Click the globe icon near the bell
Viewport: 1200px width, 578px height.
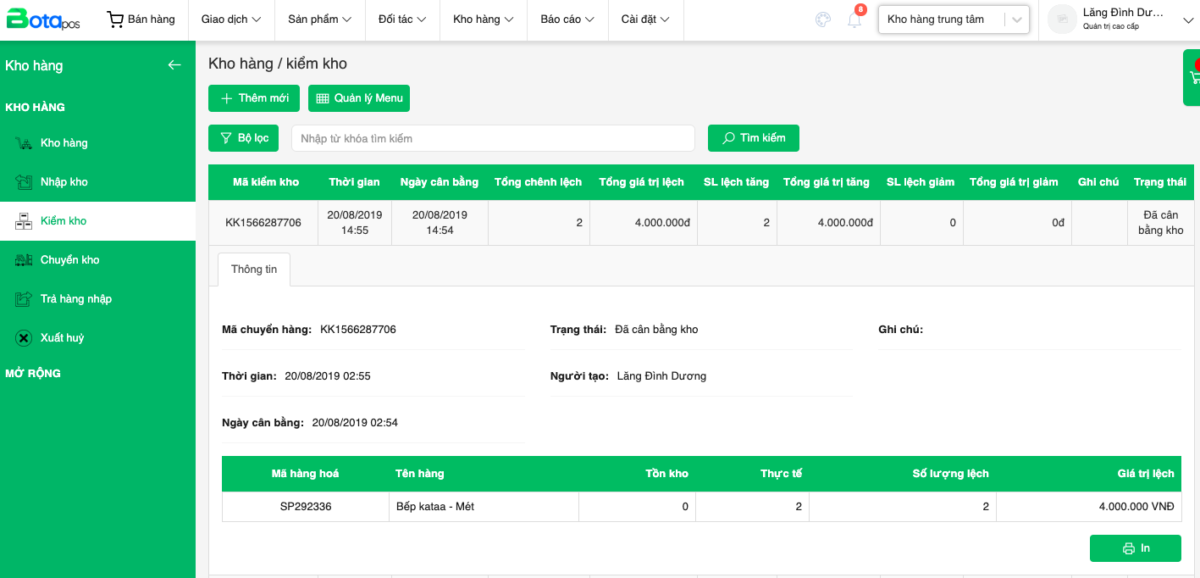point(823,20)
